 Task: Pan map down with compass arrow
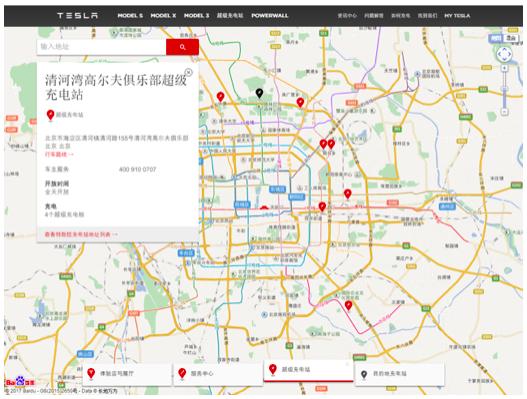coord(504,59)
